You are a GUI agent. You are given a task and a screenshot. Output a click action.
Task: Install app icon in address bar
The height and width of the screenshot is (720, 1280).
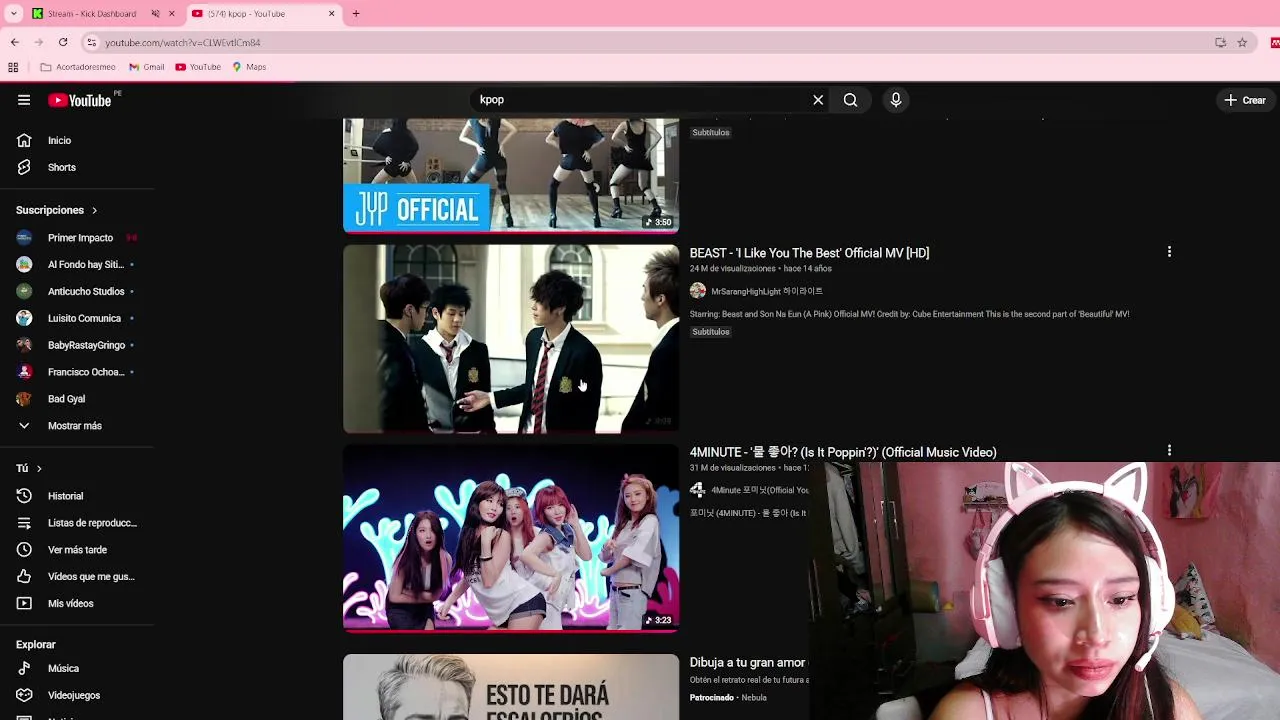1220,43
